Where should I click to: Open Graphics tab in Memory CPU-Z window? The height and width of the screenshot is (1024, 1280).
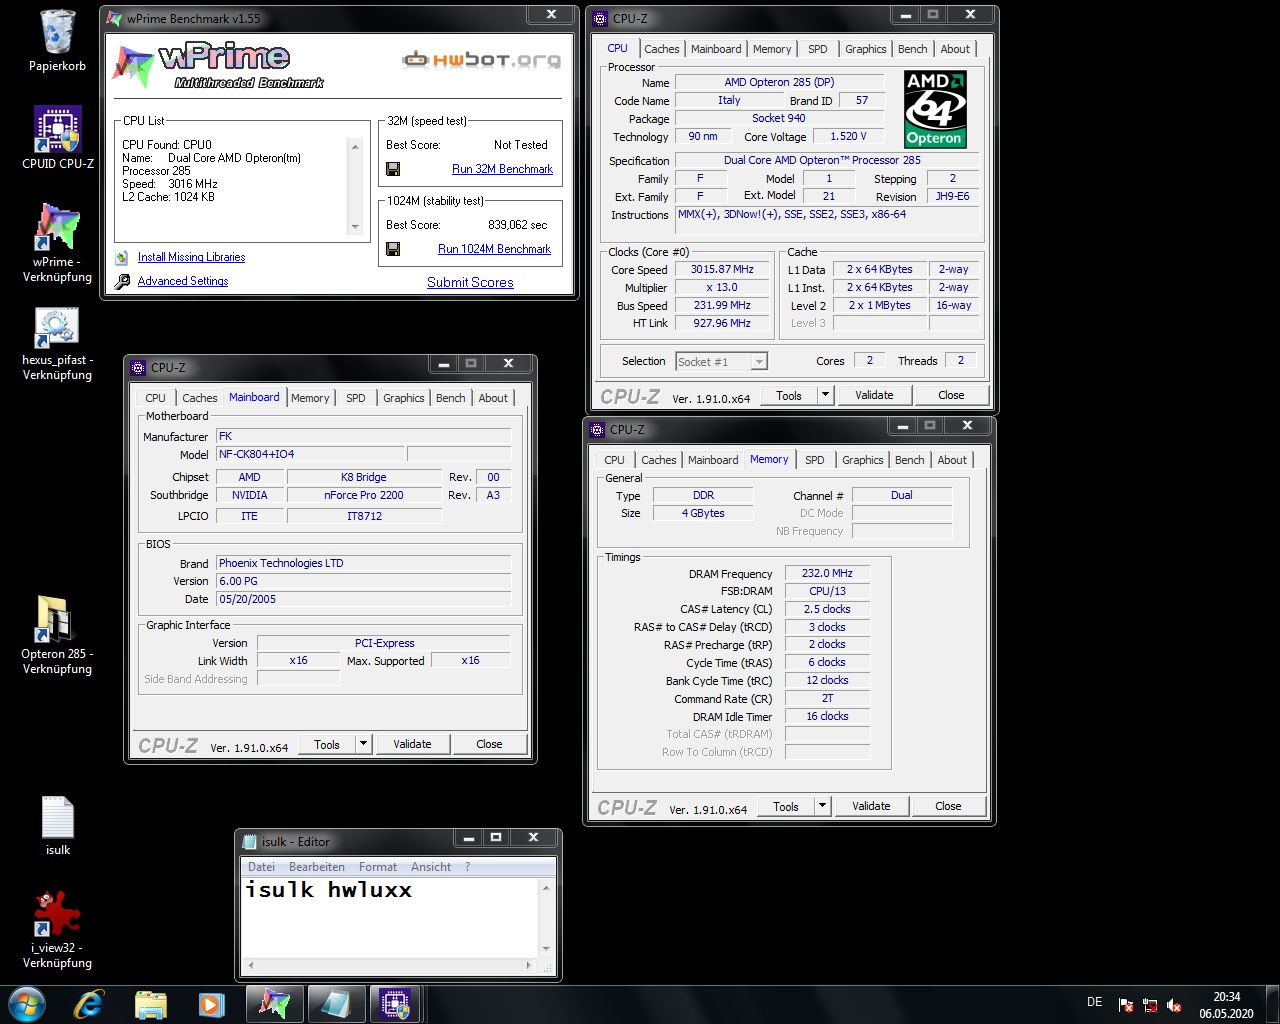click(x=862, y=460)
